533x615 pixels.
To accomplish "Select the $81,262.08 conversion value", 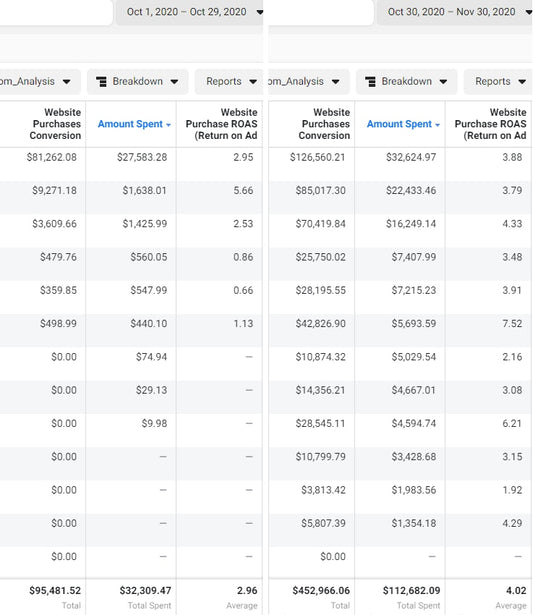I will click(52, 157).
